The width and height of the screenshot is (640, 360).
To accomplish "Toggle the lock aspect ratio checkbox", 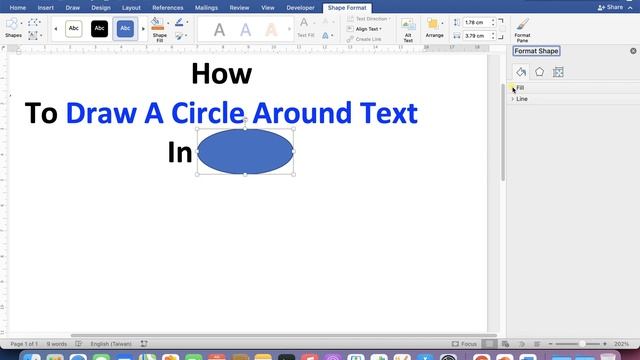I will click(502, 29).
